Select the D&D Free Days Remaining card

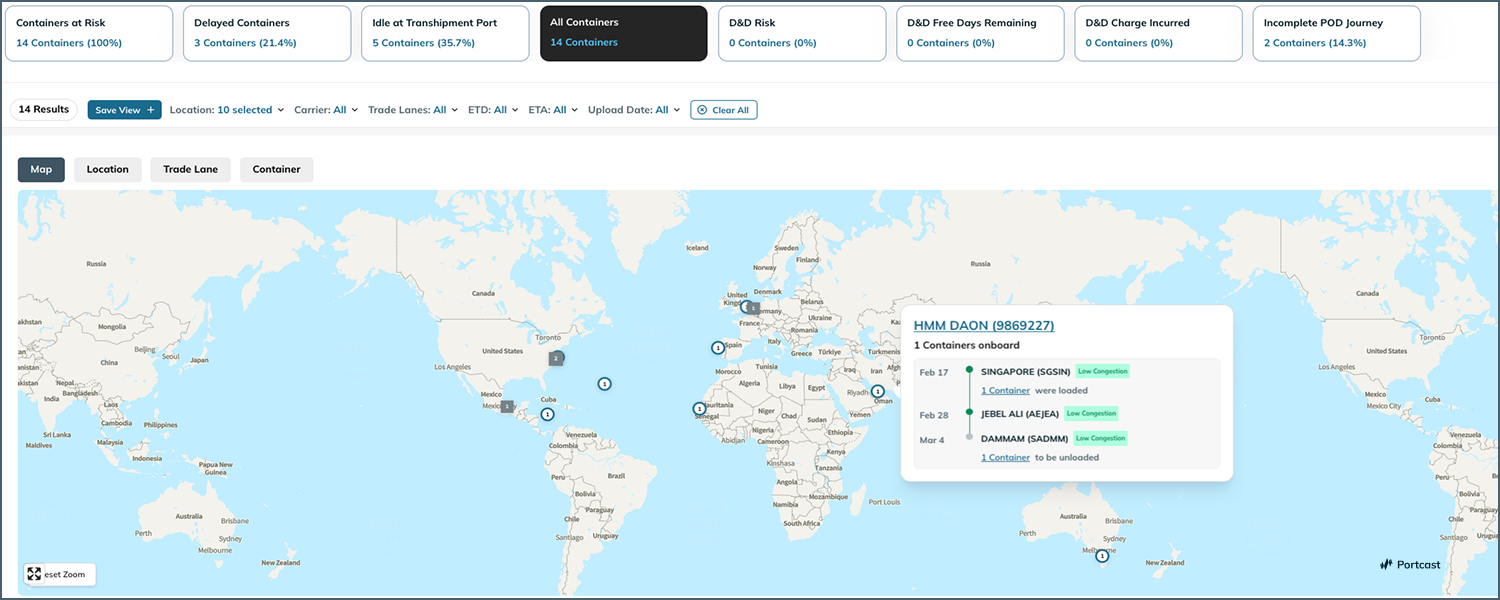(980, 33)
